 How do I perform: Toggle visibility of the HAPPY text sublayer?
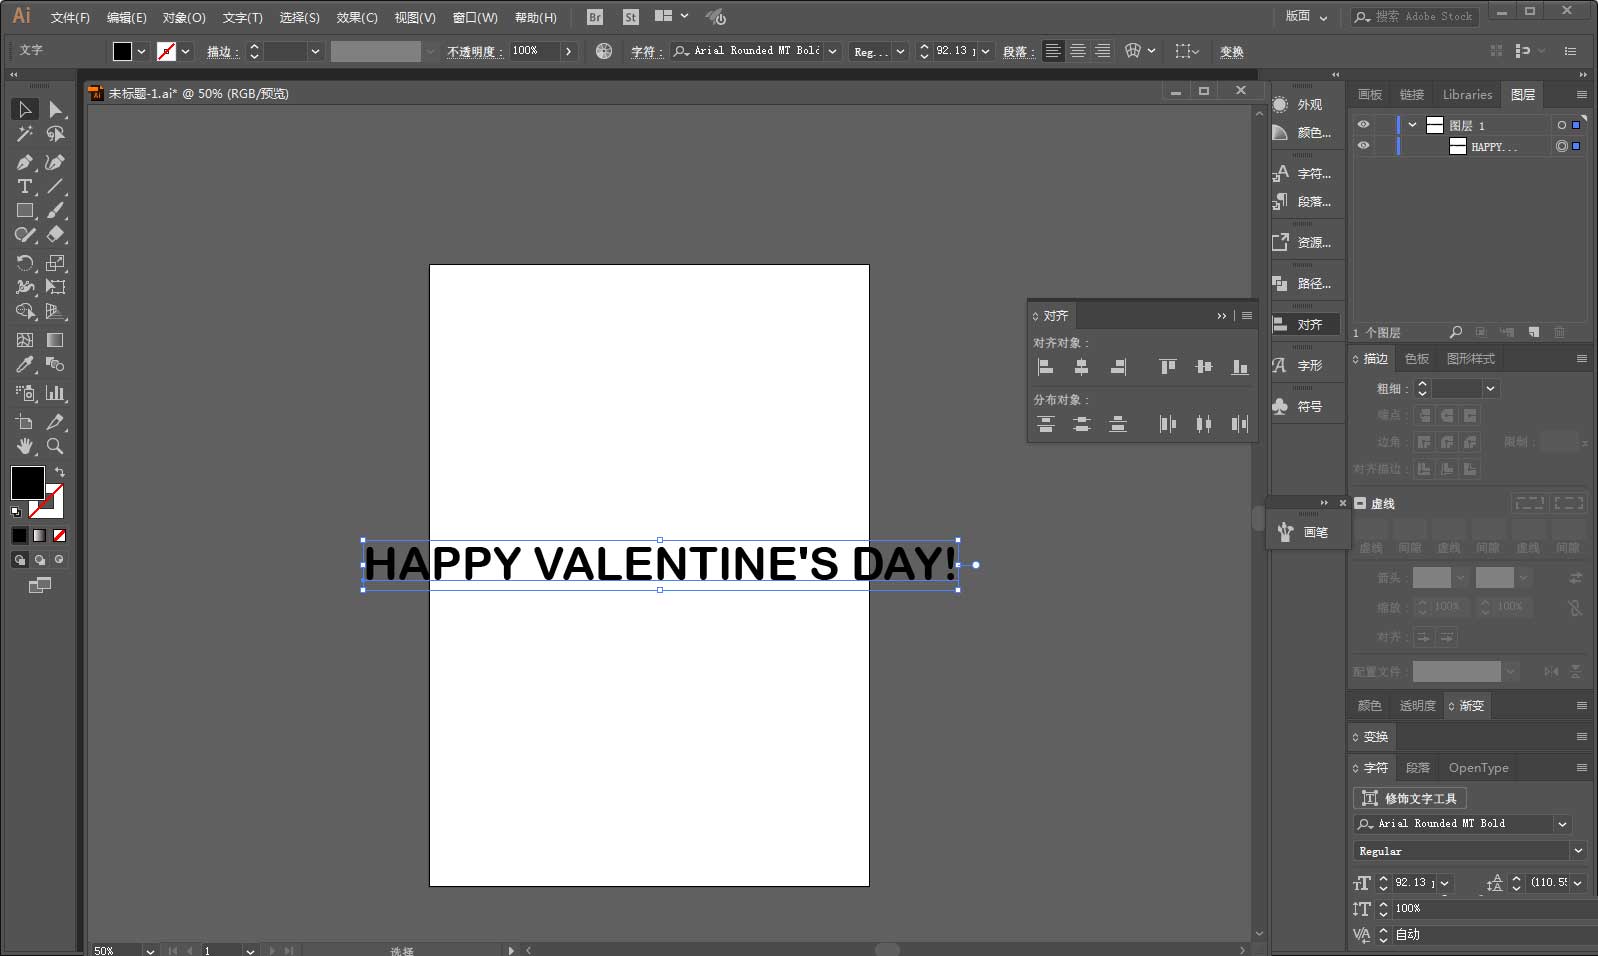[x=1363, y=146]
